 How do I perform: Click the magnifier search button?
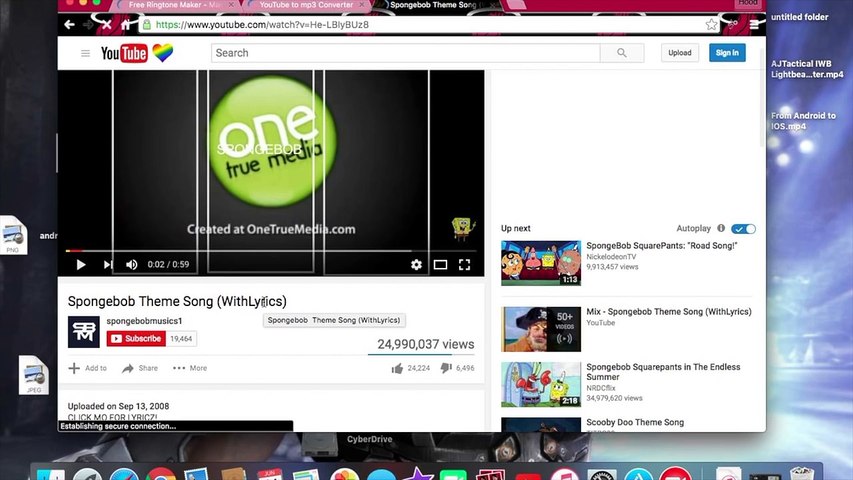622,53
